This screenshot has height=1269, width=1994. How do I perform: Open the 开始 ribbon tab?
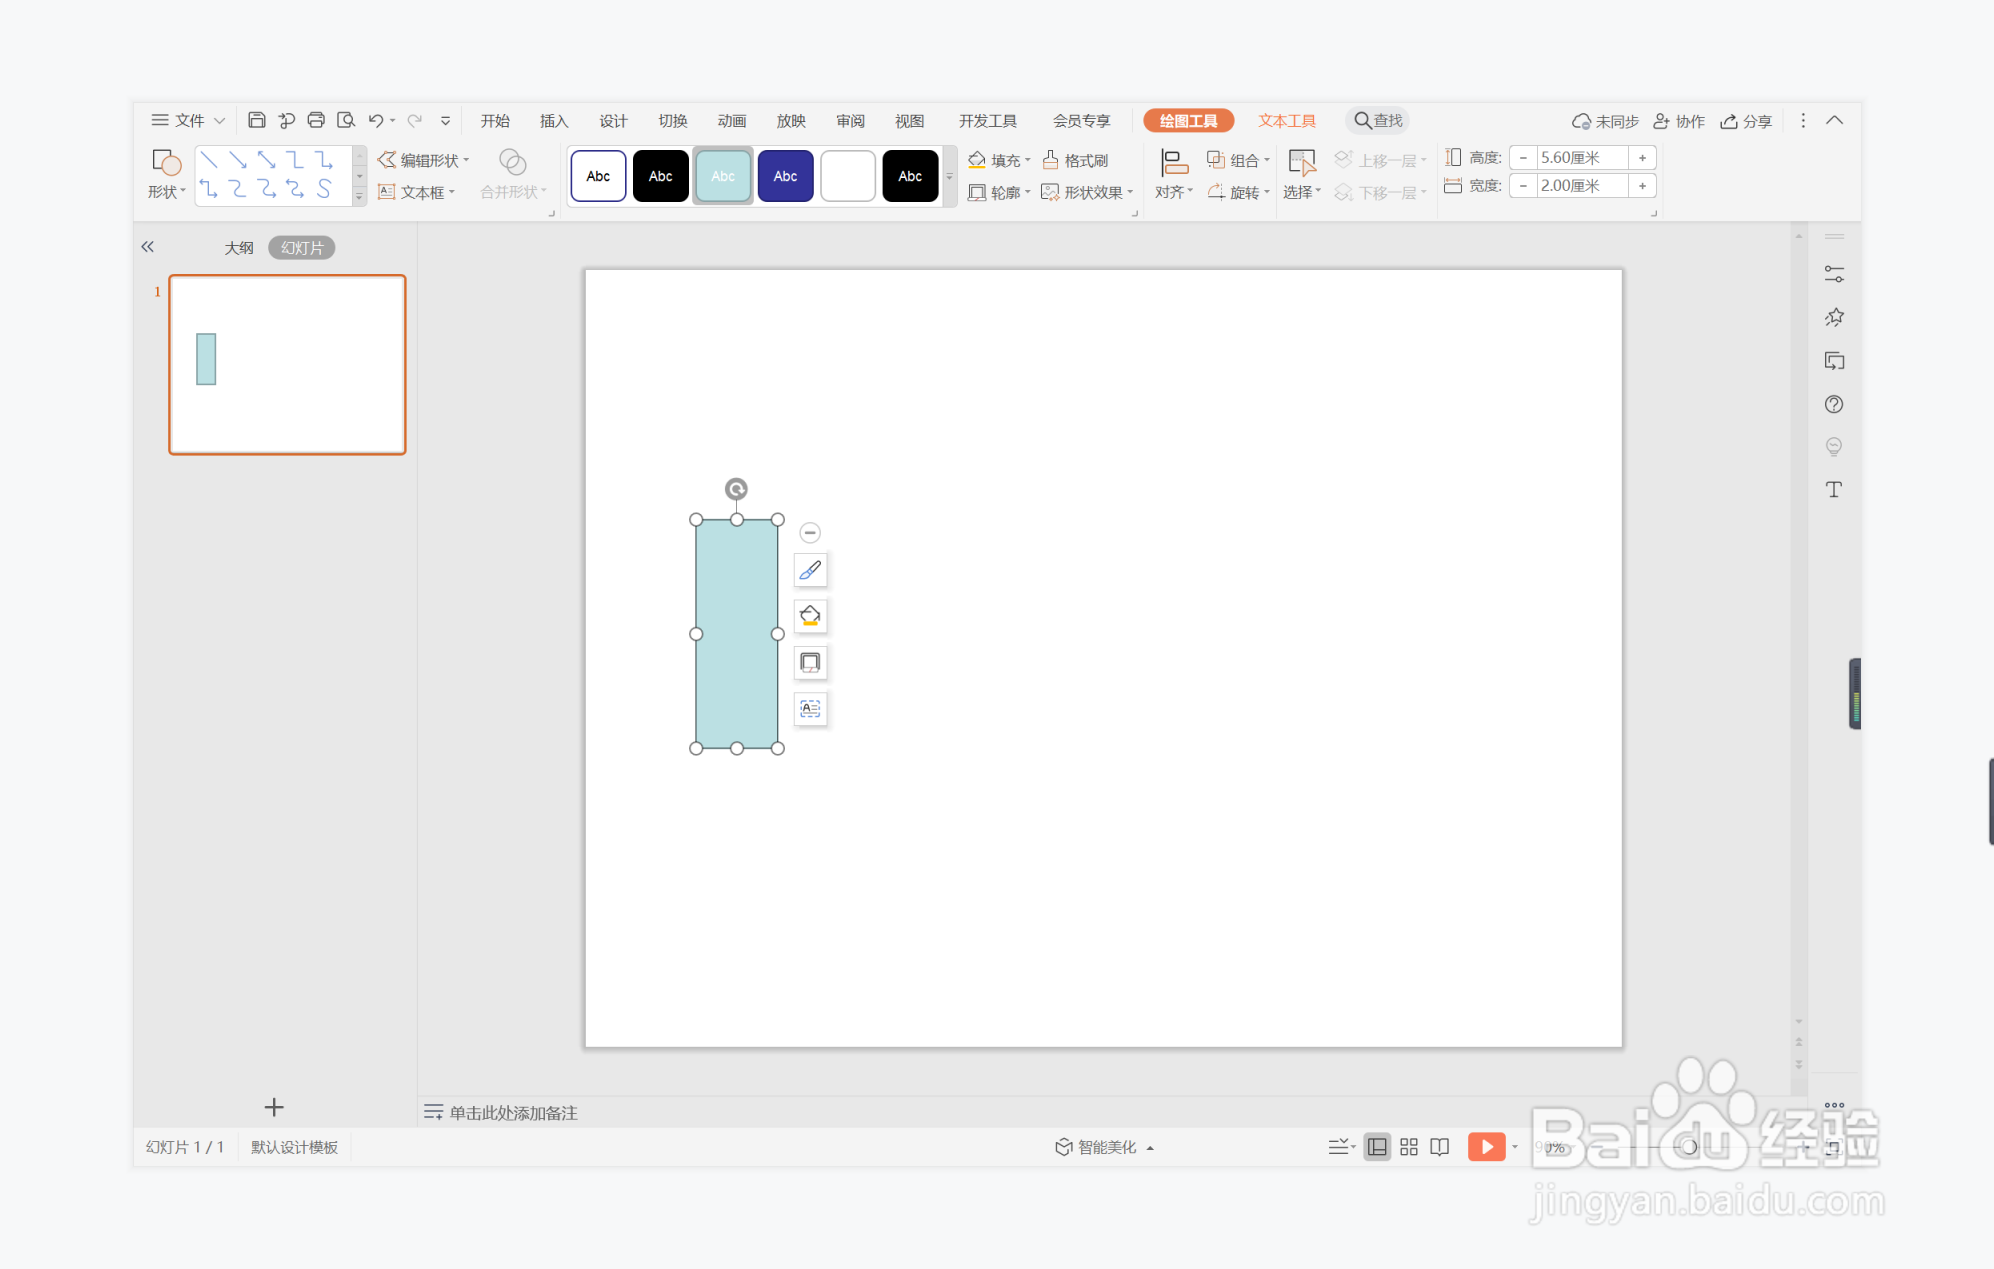[x=495, y=121]
